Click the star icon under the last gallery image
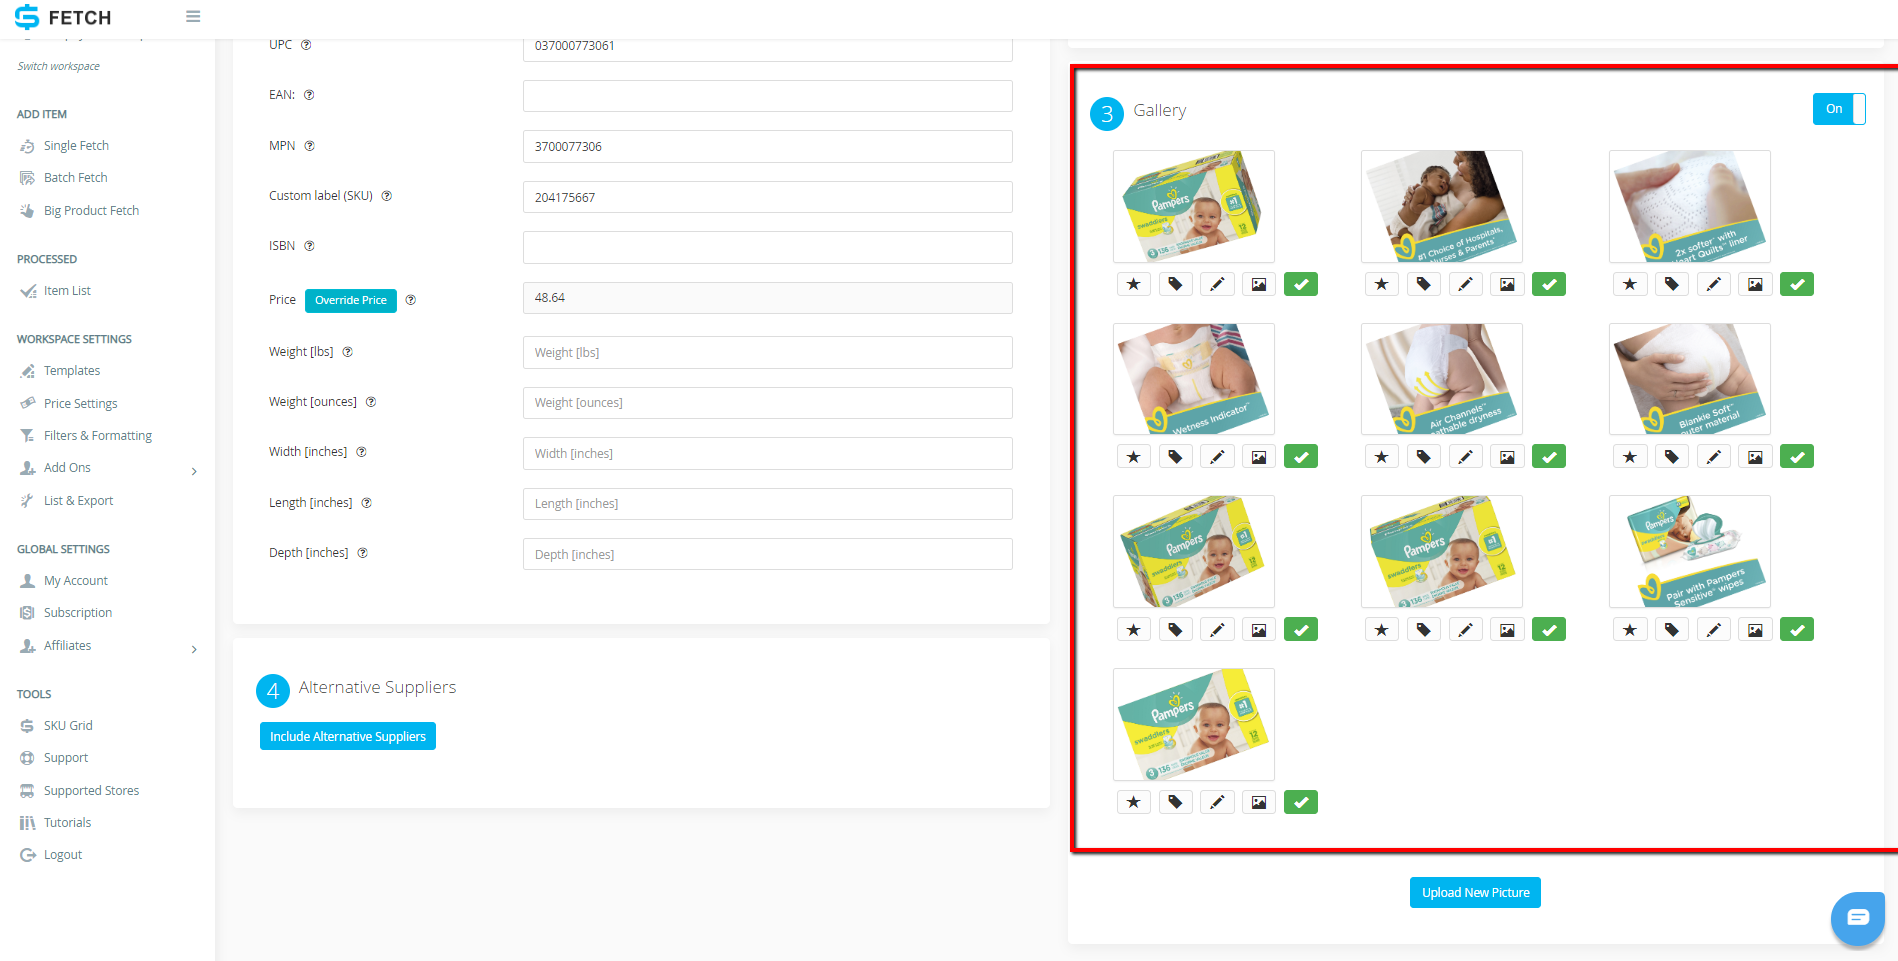This screenshot has height=961, width=1898. point(1133,802)
